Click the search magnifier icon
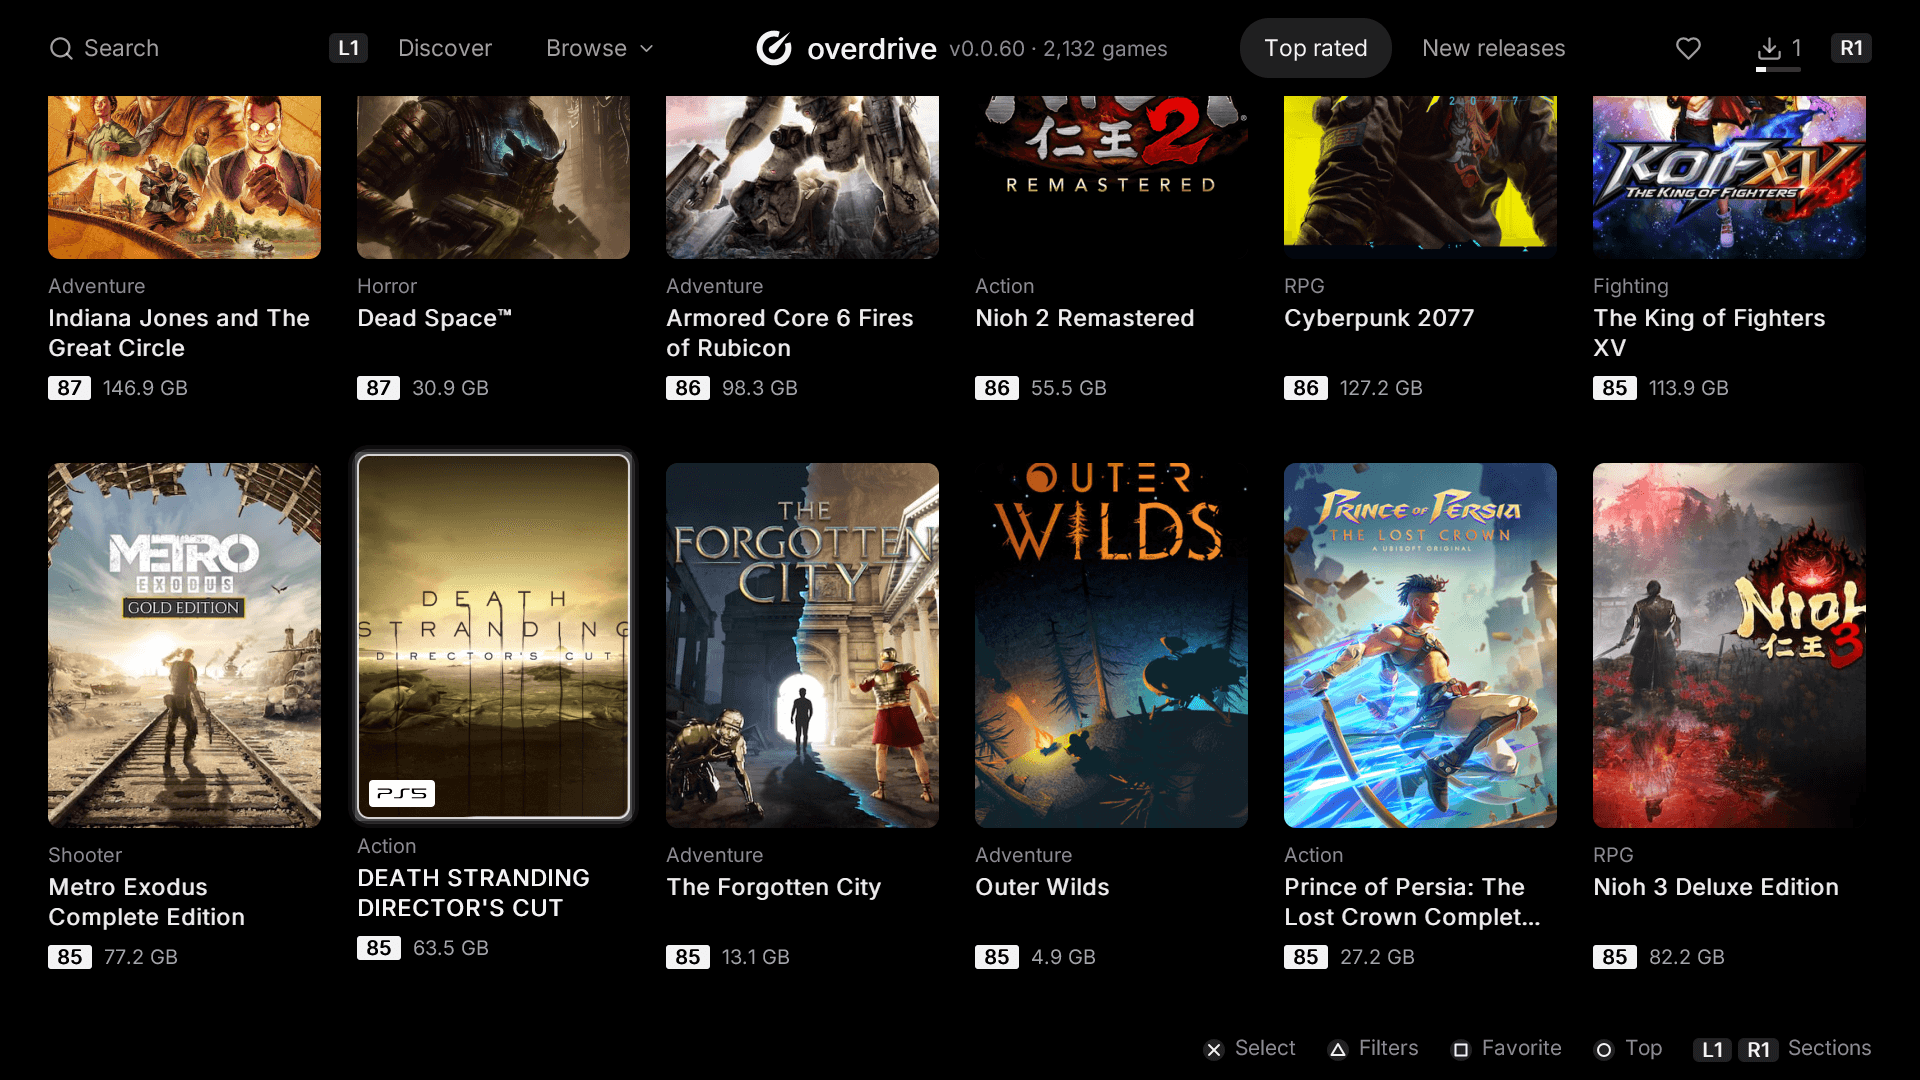 (61, 48)
